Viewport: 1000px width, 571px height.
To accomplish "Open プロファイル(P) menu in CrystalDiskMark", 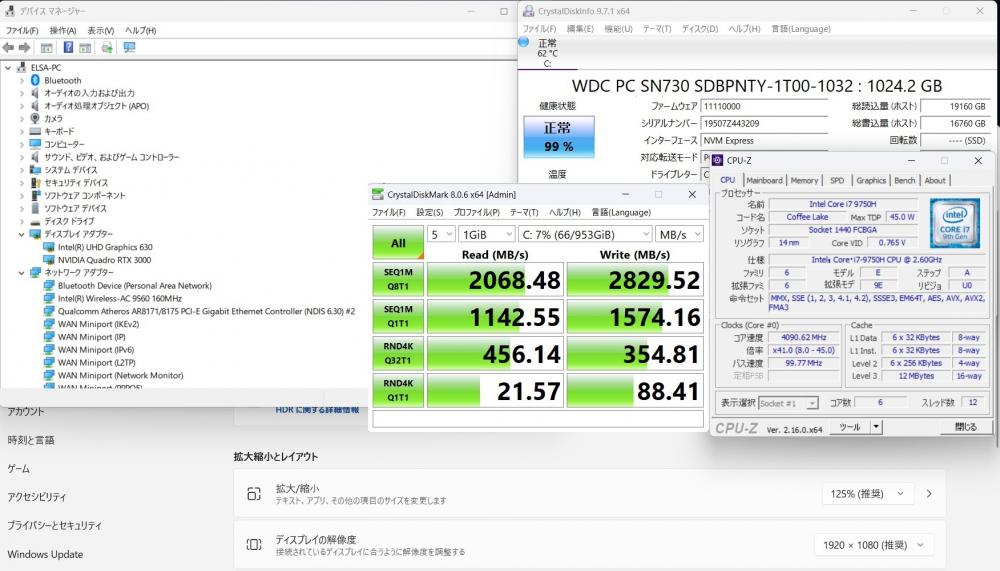I will click(x=476, y=212).
